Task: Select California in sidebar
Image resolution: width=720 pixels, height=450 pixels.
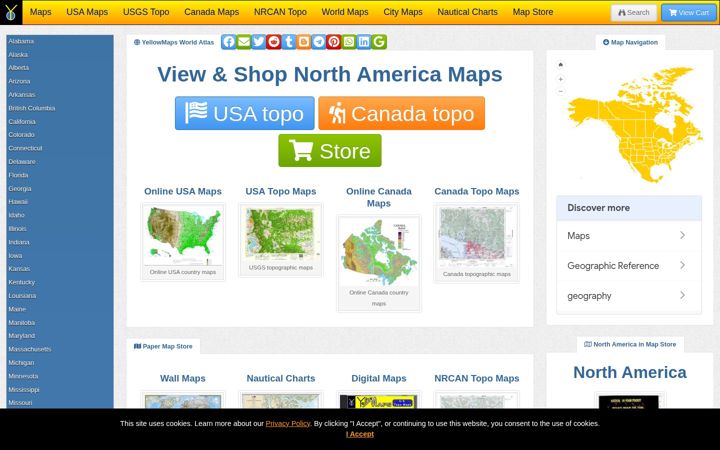Action: pyautogui.click(x=22, y=122)
